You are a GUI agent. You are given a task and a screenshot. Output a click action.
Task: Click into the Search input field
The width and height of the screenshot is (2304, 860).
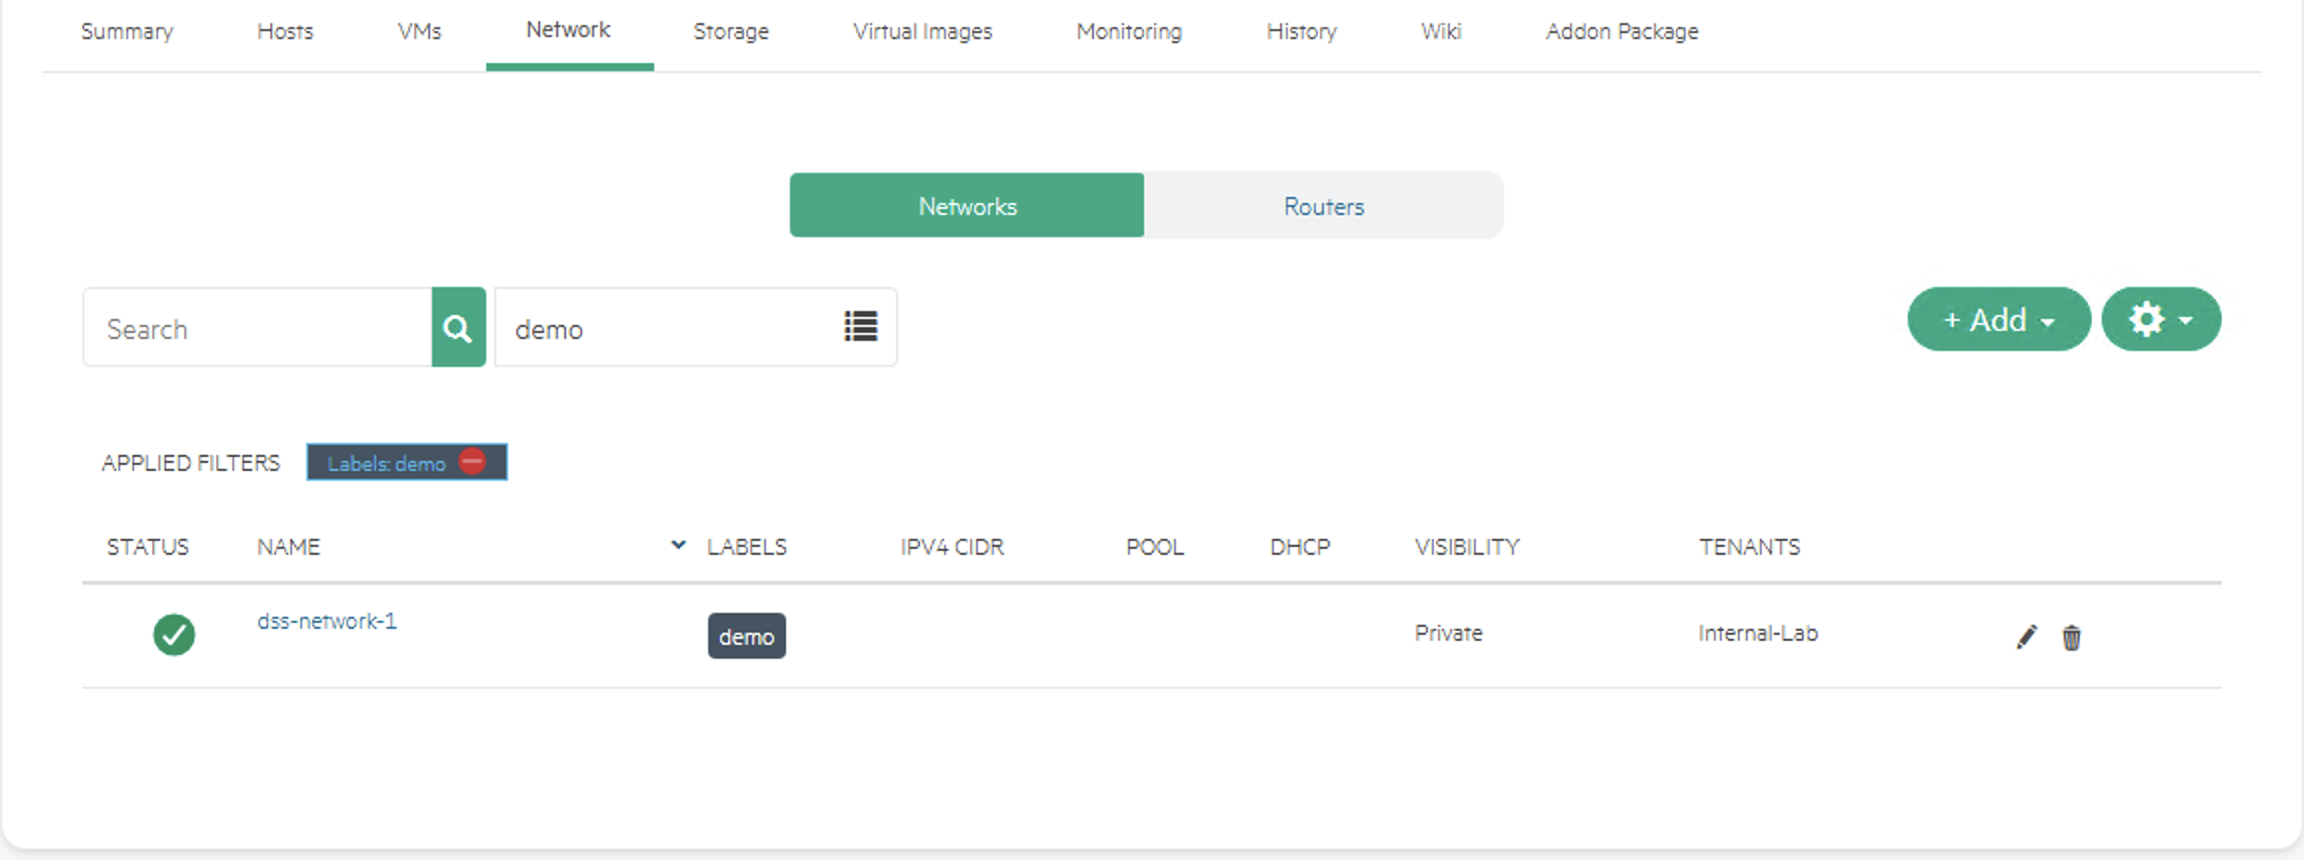point(258,328)
